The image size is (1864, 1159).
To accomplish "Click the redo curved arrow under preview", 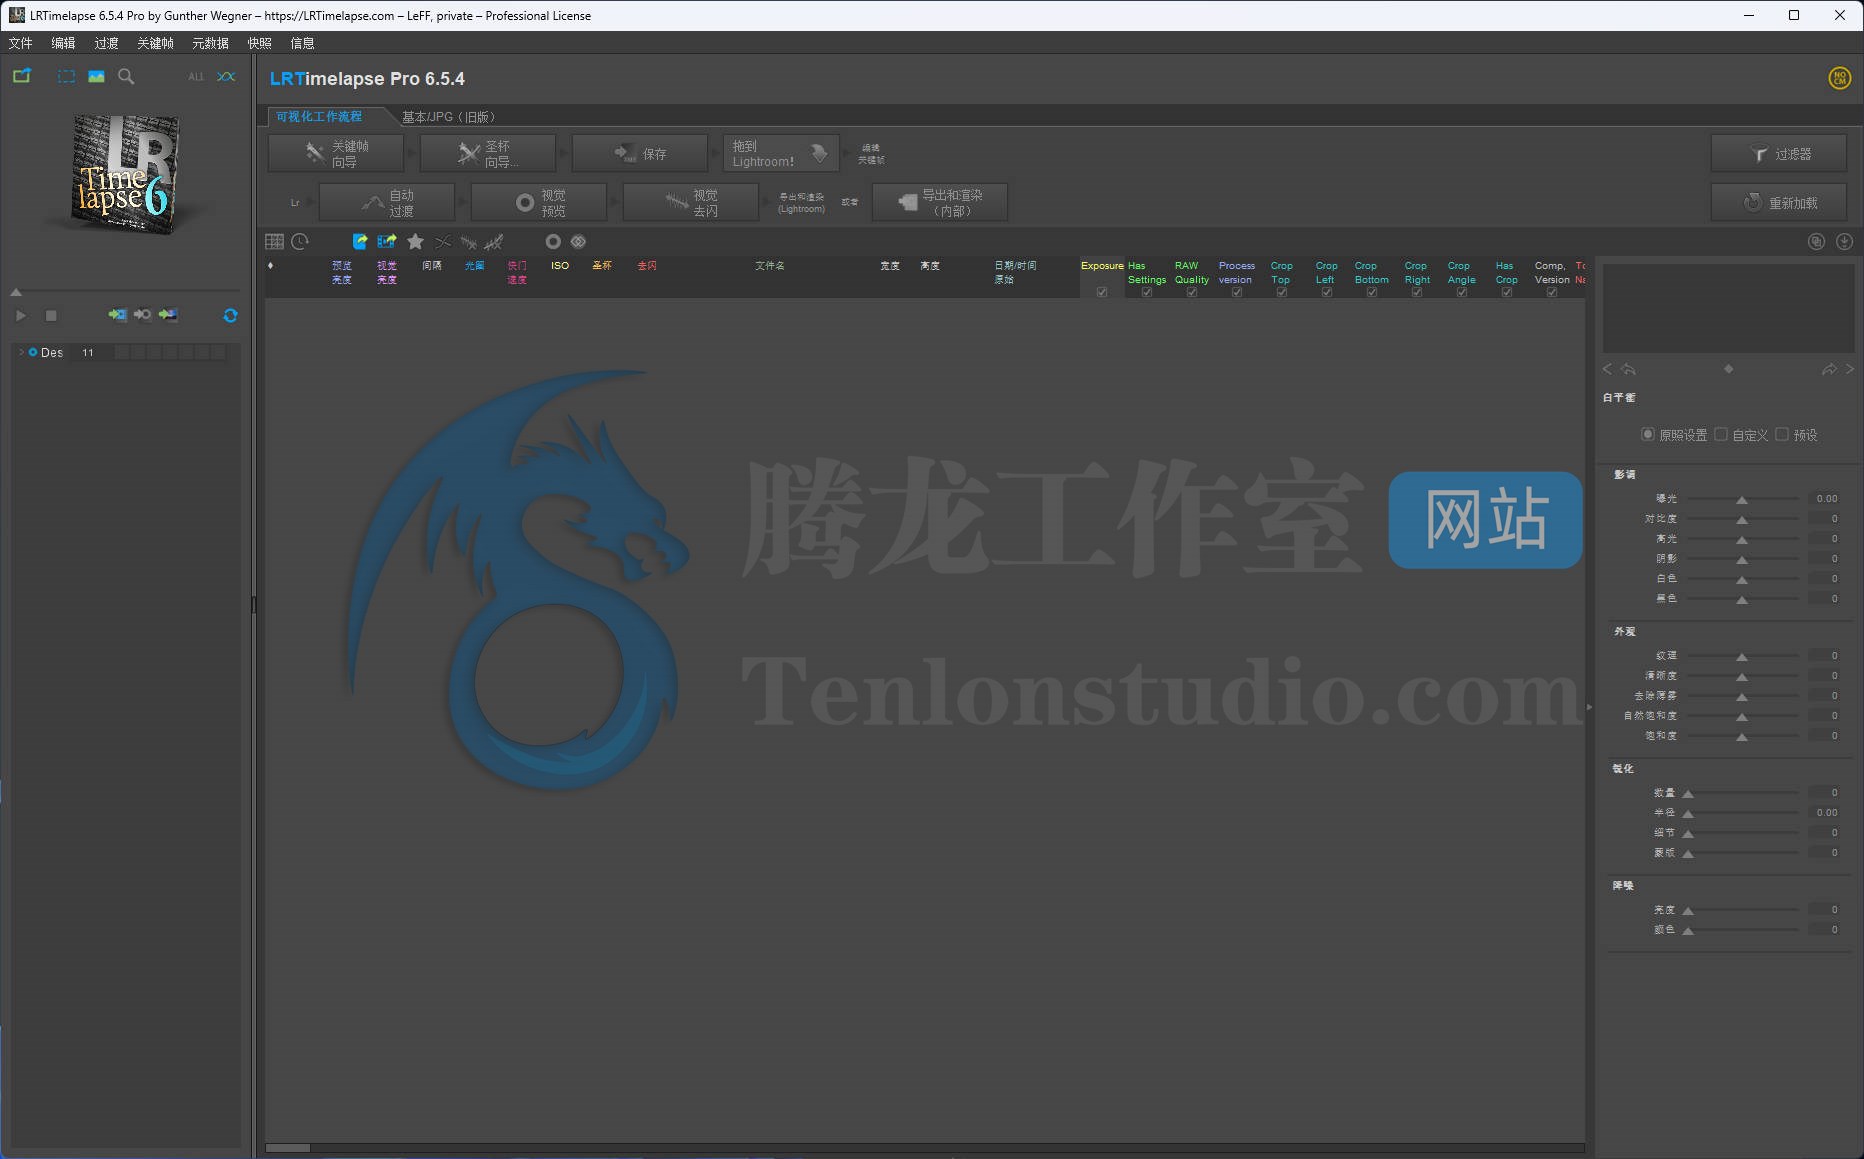I will coord(1829,369).
